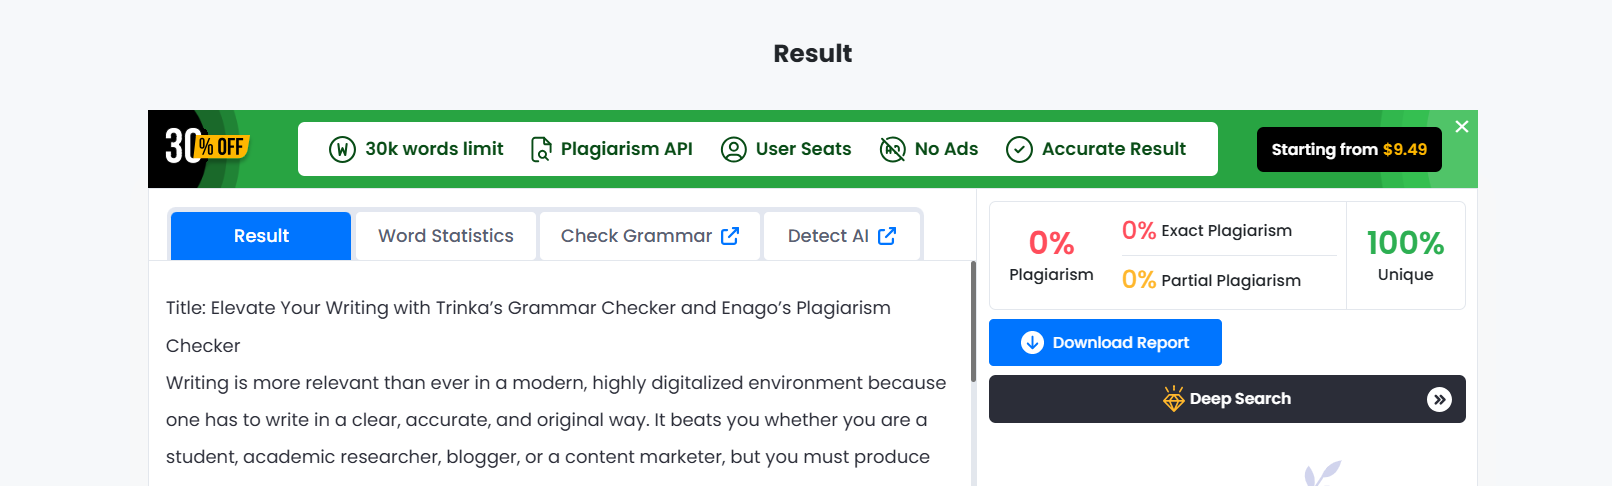Click the User Seats person icon
1612x486 pixels.
coord(734,150)
